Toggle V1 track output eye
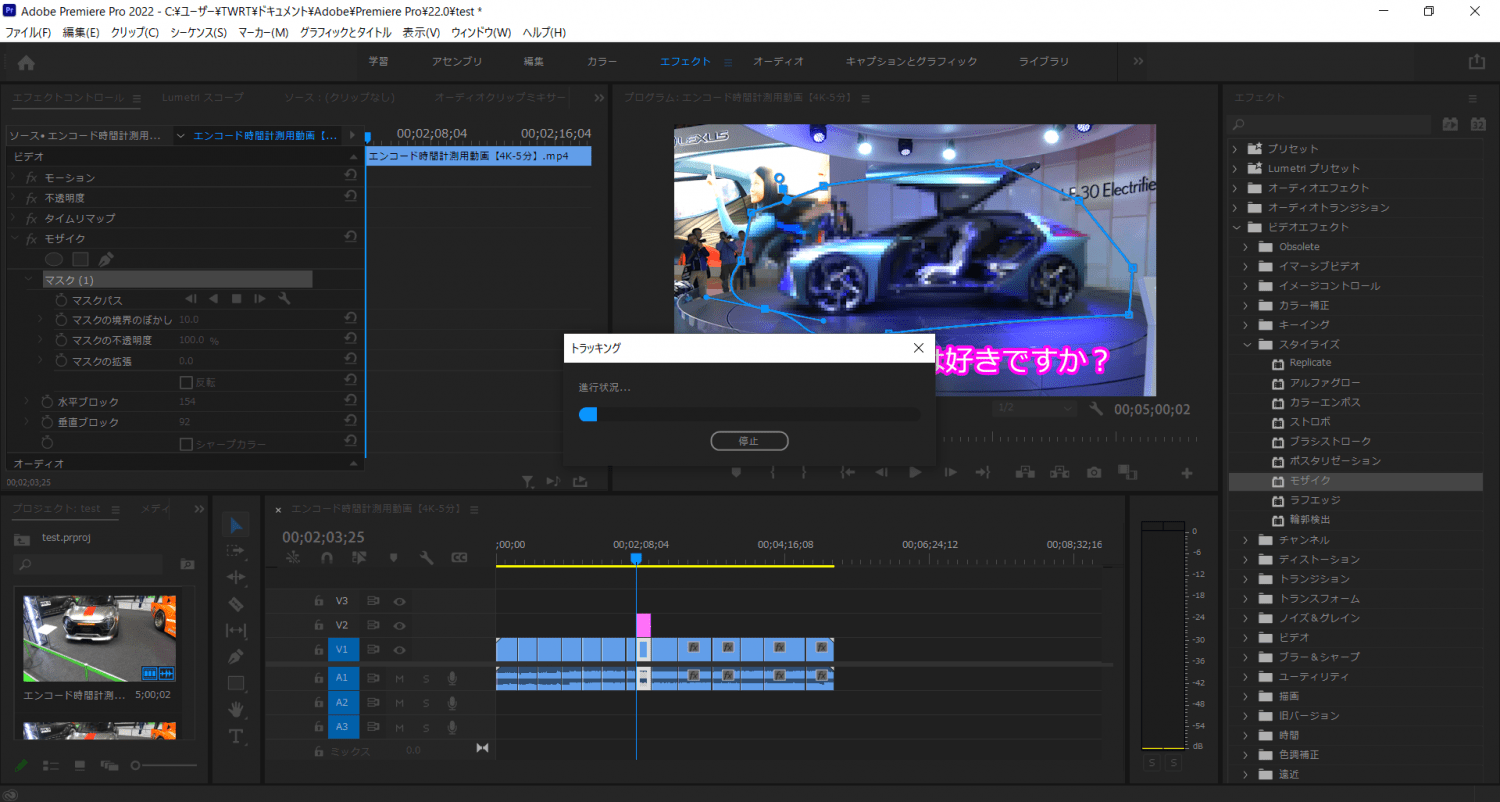This screenshot has height=802, width=1500. click(x=399, y=650)
